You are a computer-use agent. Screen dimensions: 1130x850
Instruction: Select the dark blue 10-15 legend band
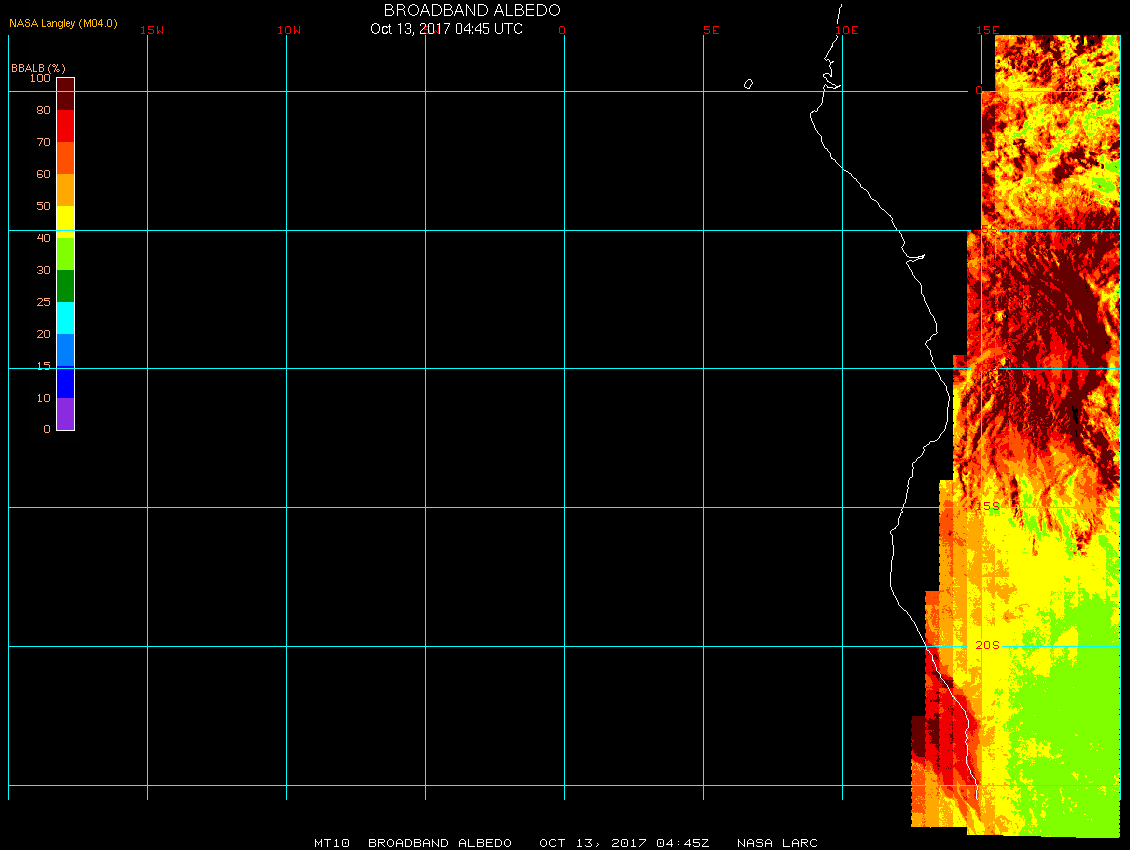tap(65, 382)
